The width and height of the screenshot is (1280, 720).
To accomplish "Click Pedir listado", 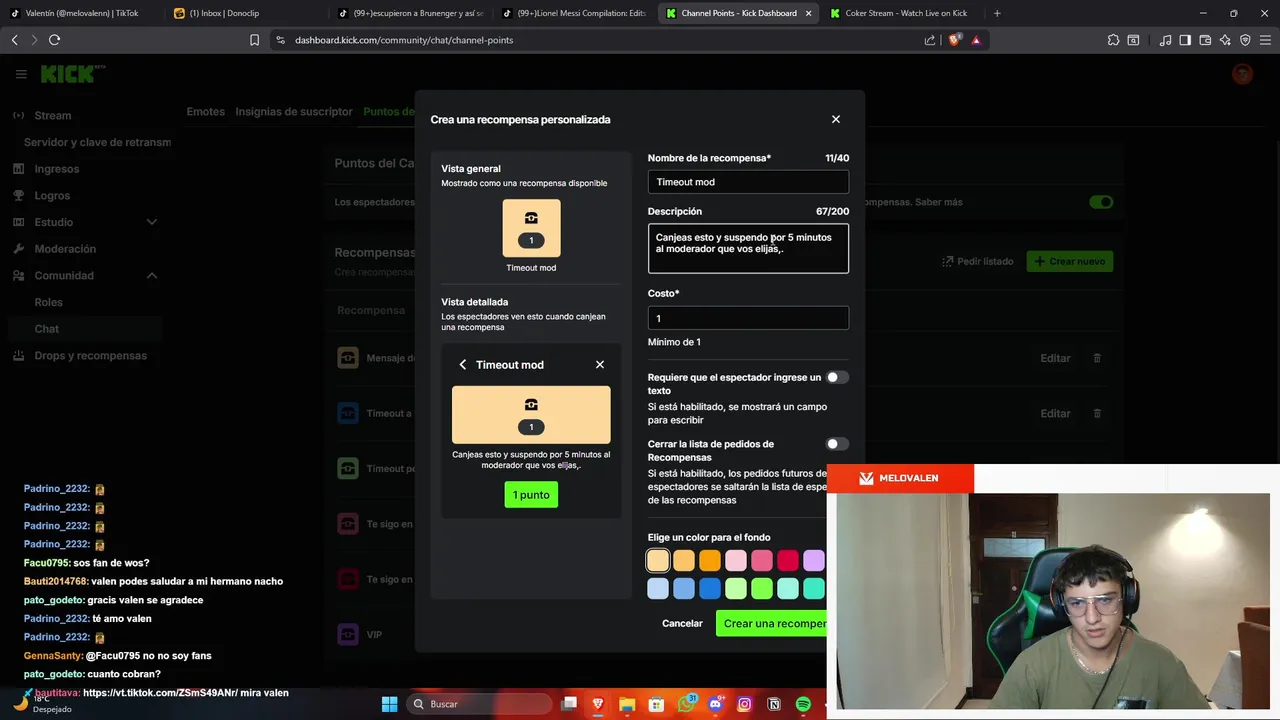I will (977, 261).
